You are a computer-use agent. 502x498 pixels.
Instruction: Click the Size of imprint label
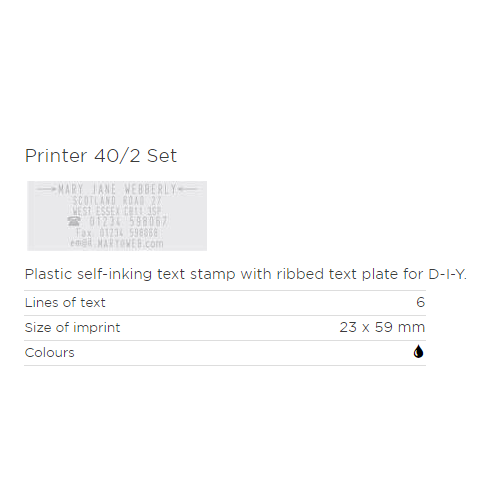pos(72,328)
